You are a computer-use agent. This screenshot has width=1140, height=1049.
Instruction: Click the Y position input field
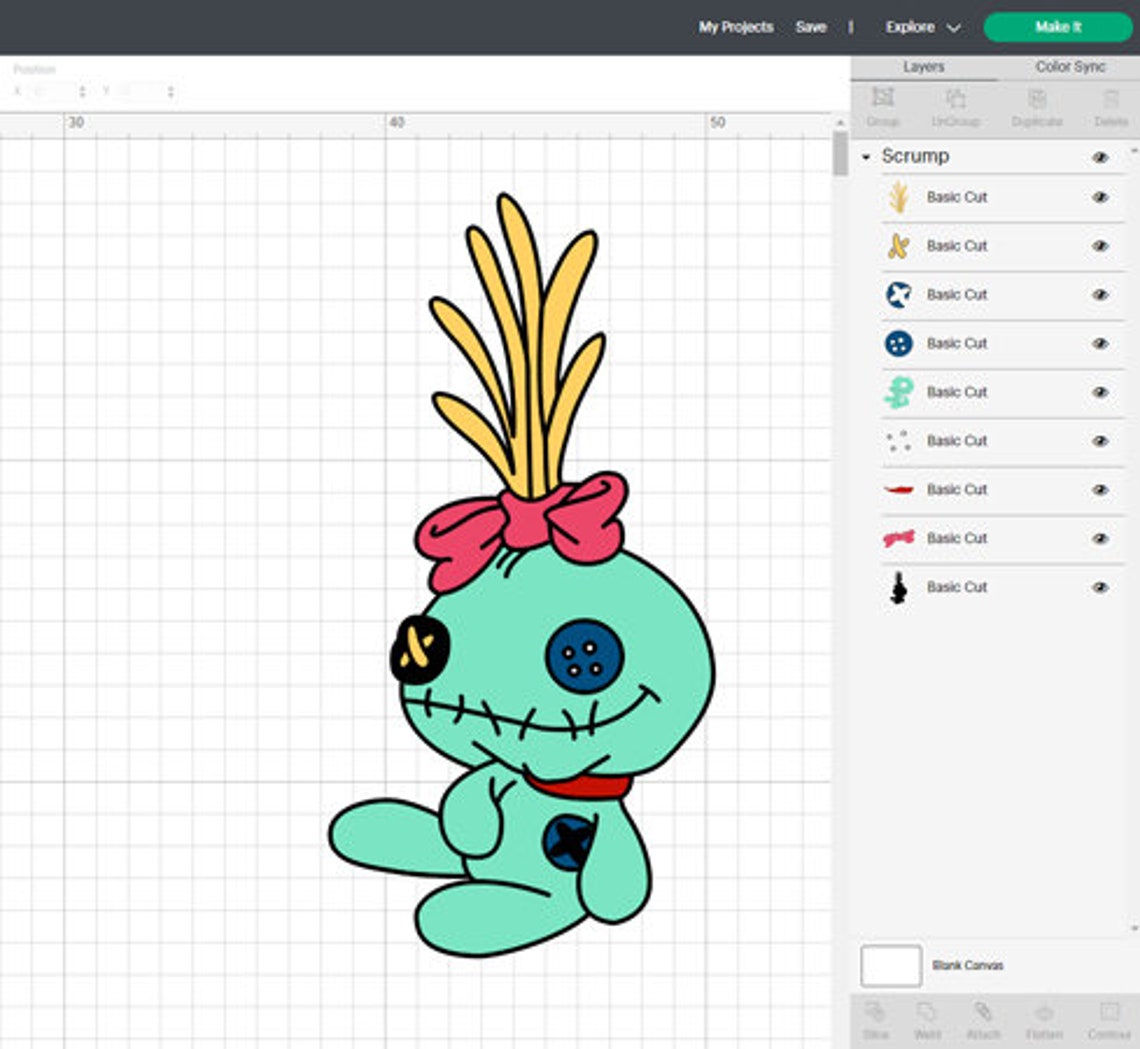click(142, 92)
